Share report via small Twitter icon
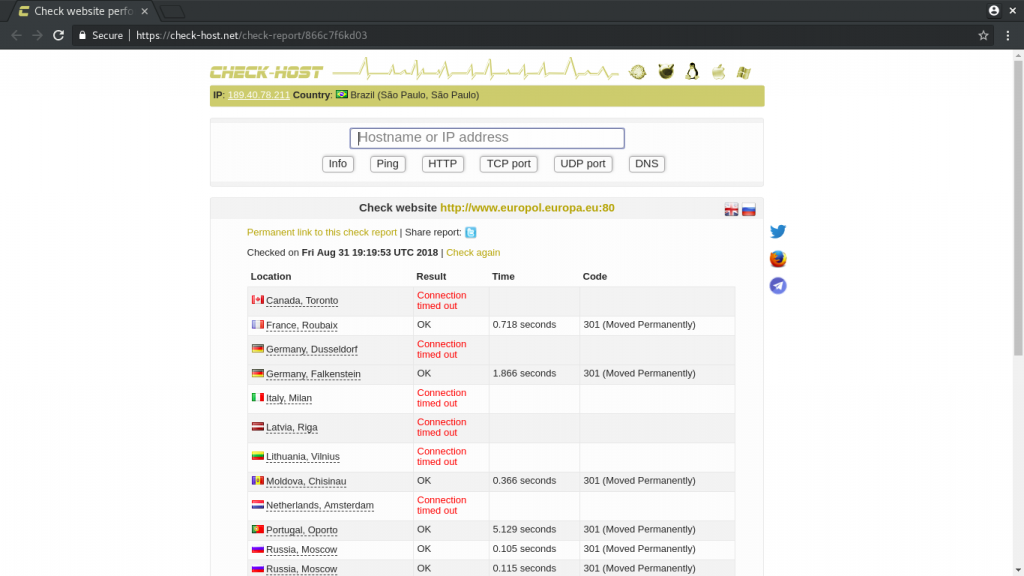Viewport: 1024px width, 576px height. tap(471, 232)
